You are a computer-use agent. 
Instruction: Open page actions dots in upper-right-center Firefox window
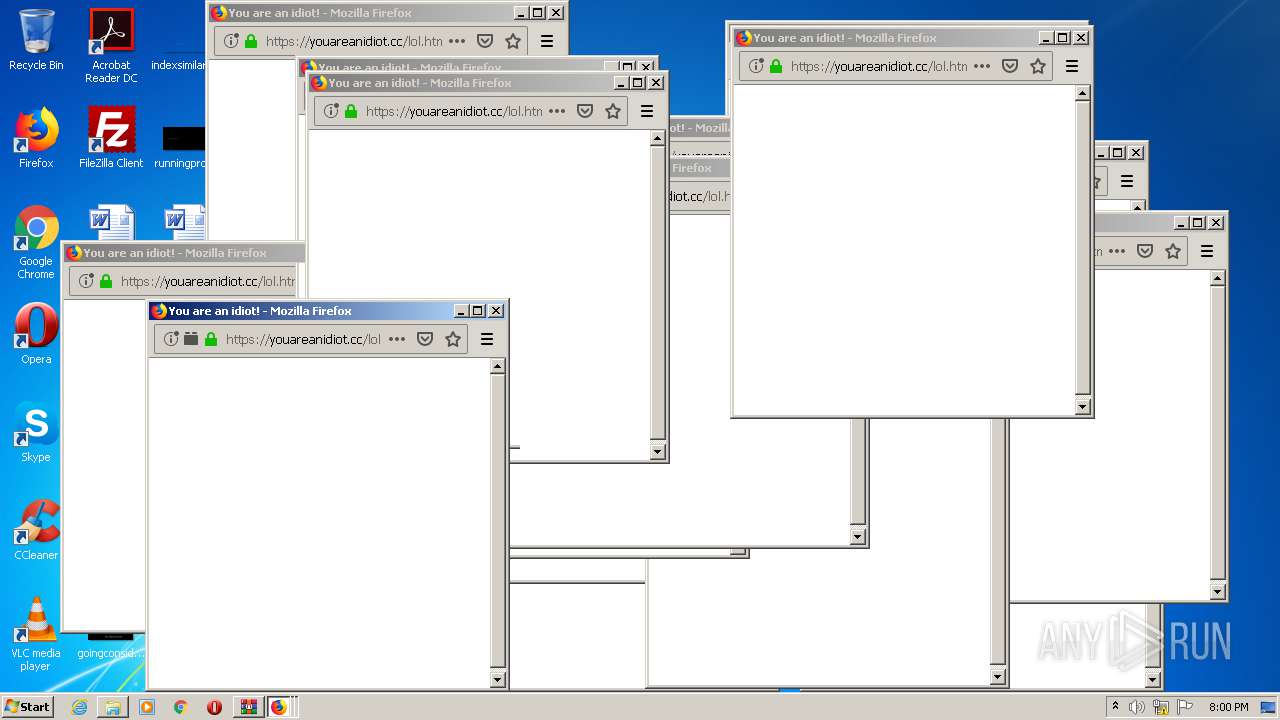[982, 66]
